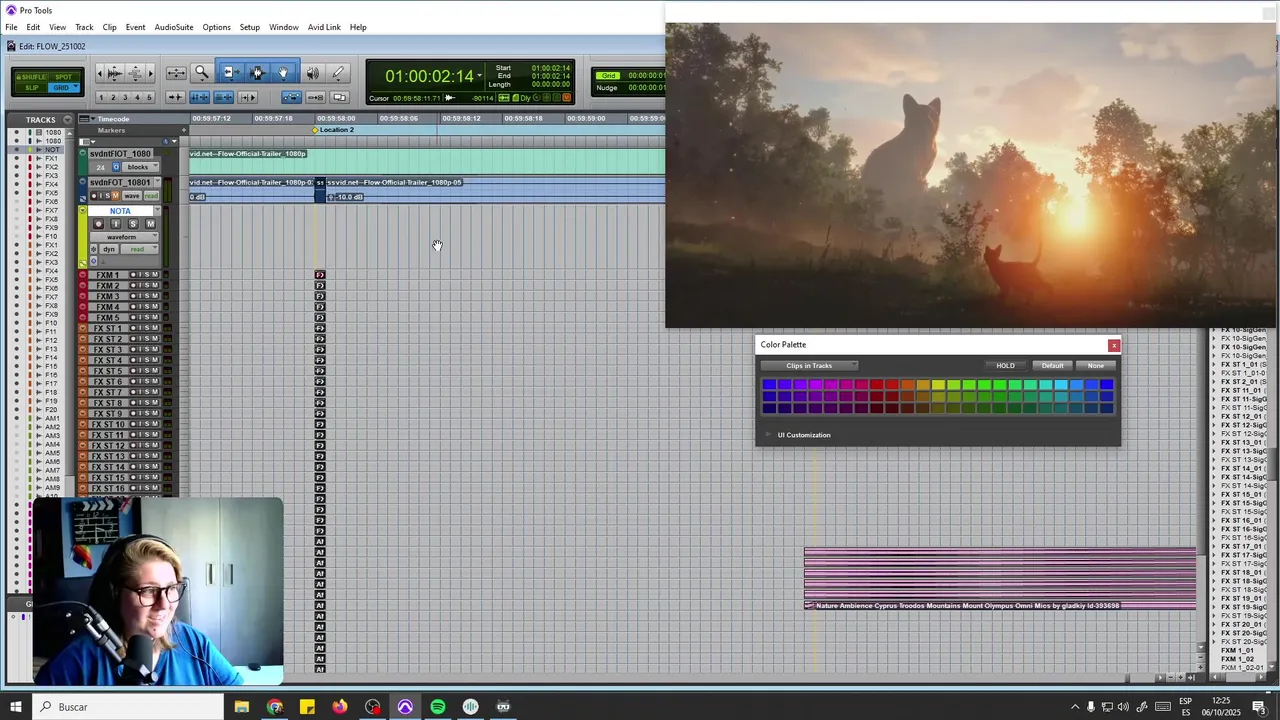This screenshot has width=1280, height=720.
Task: Select the Pencil tool
Action: pos(337,73)
